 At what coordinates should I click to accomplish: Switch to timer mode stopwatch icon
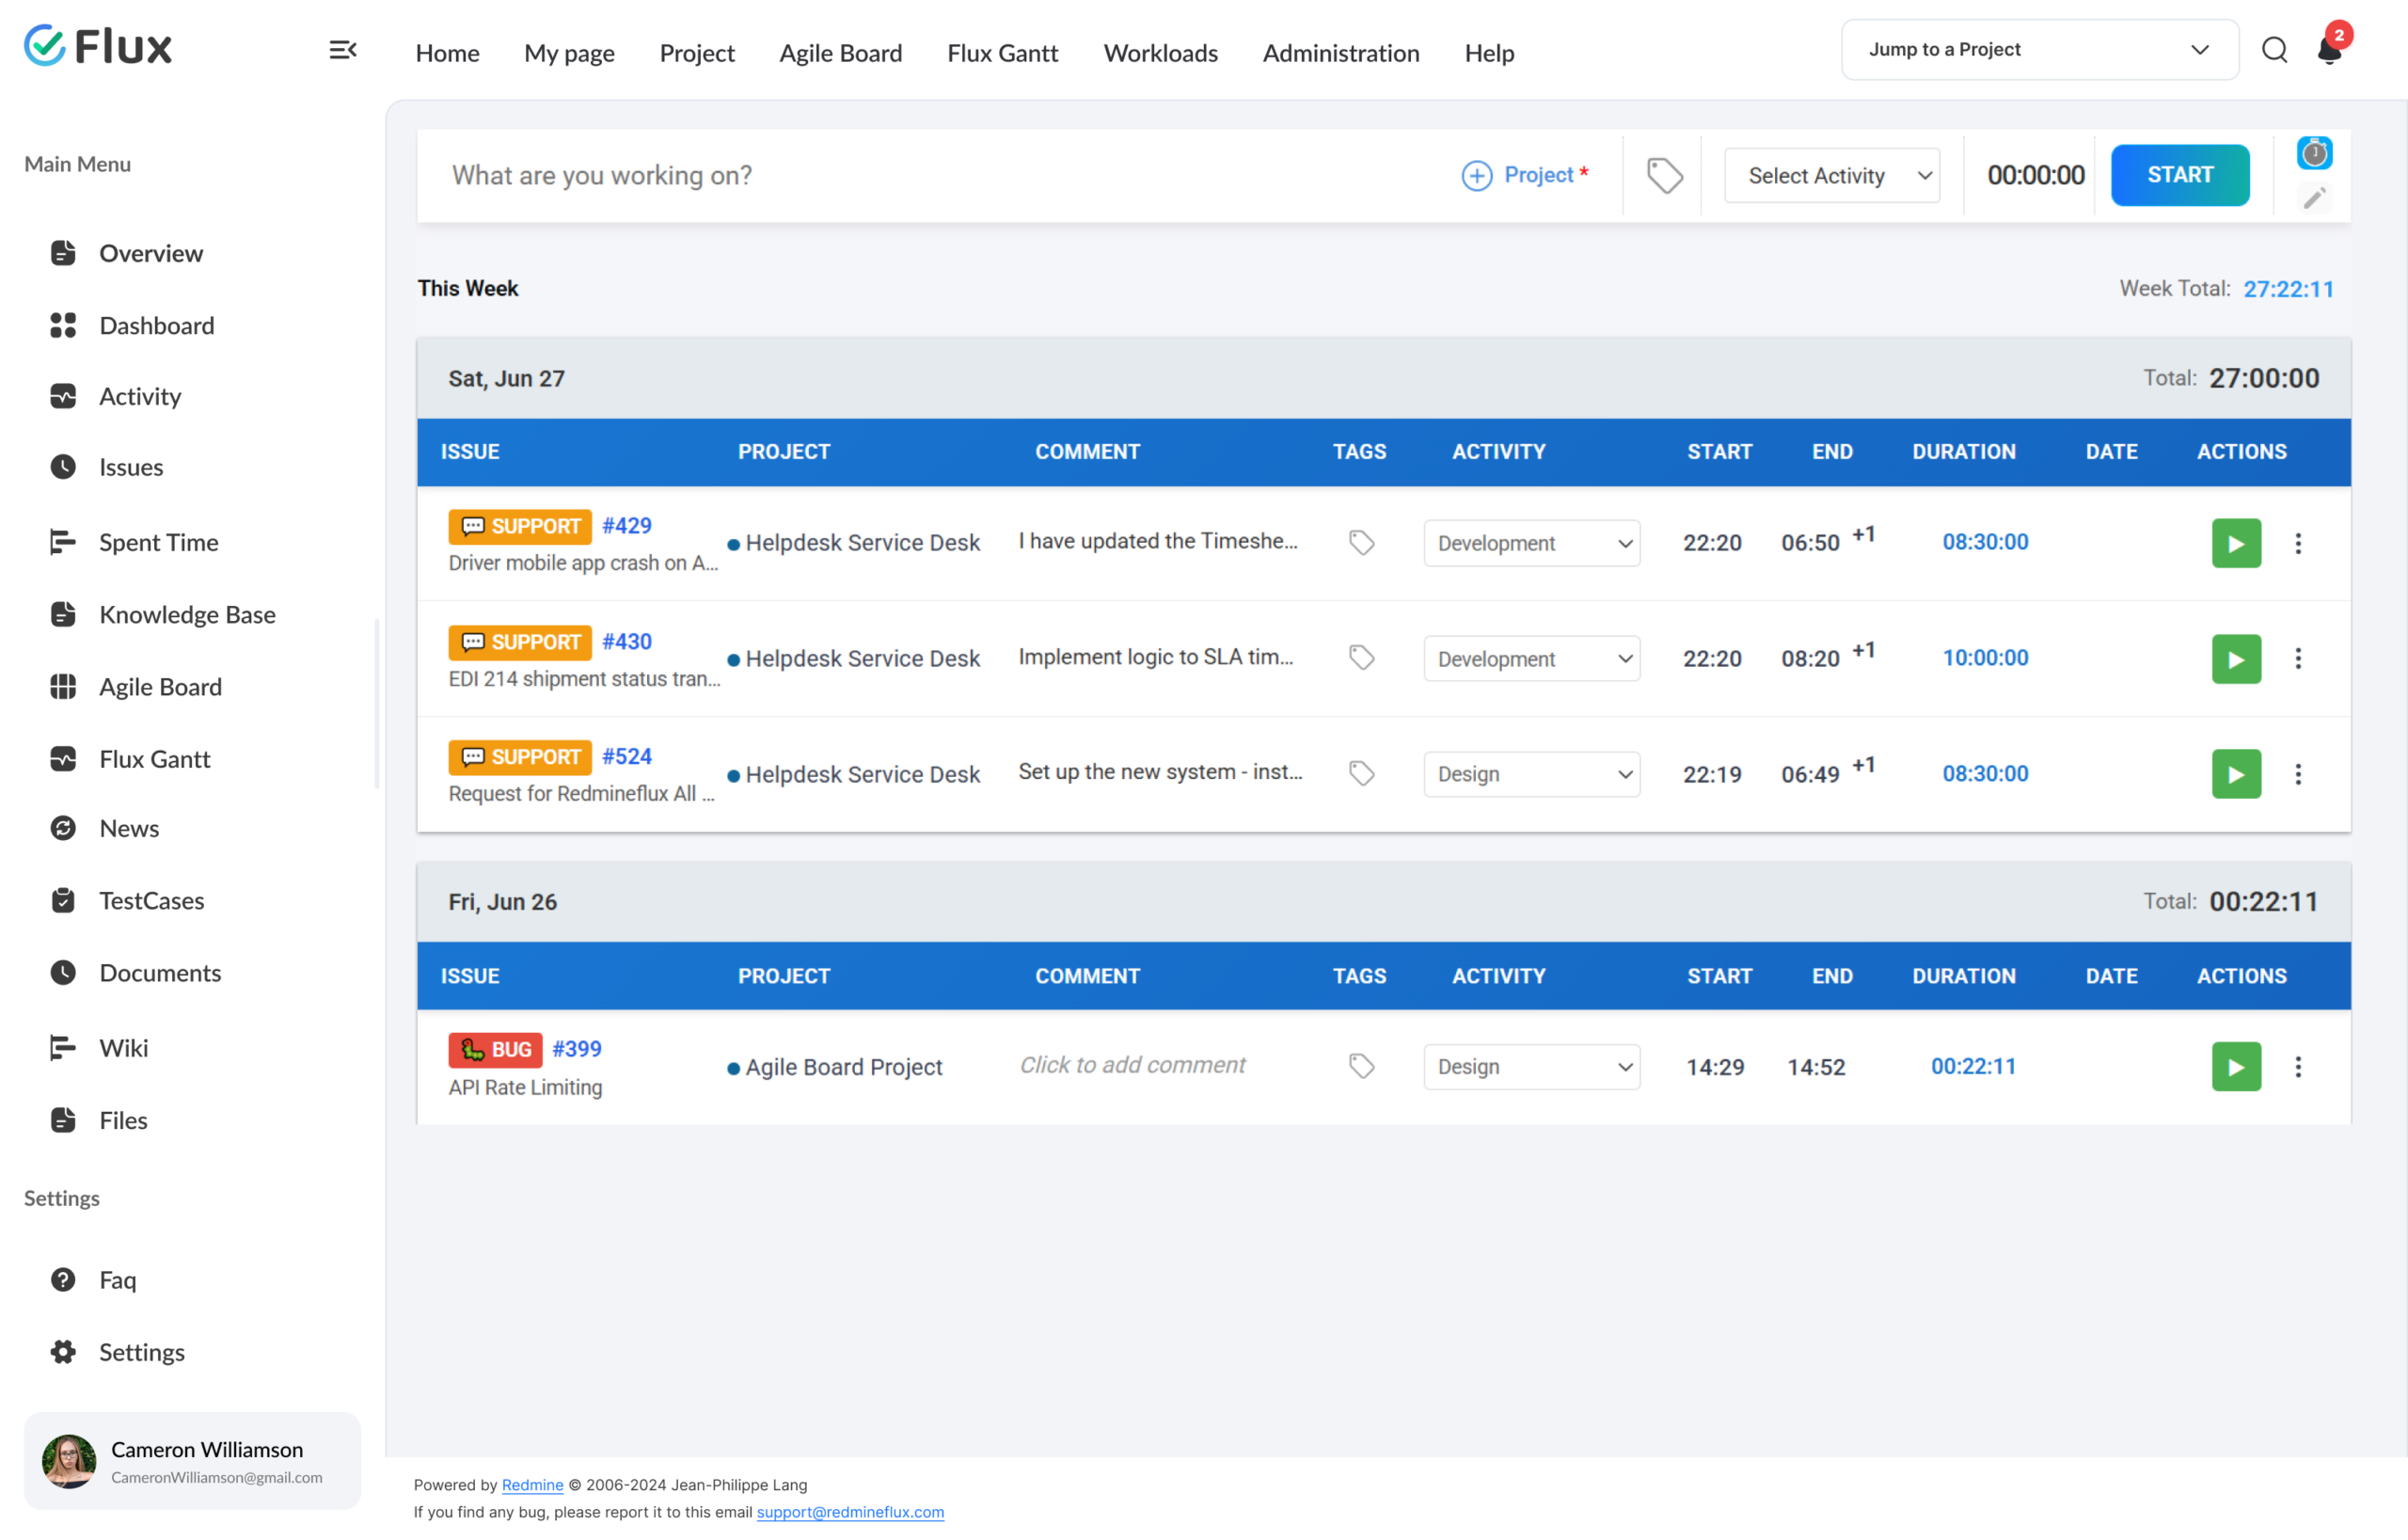point(2314,153)
